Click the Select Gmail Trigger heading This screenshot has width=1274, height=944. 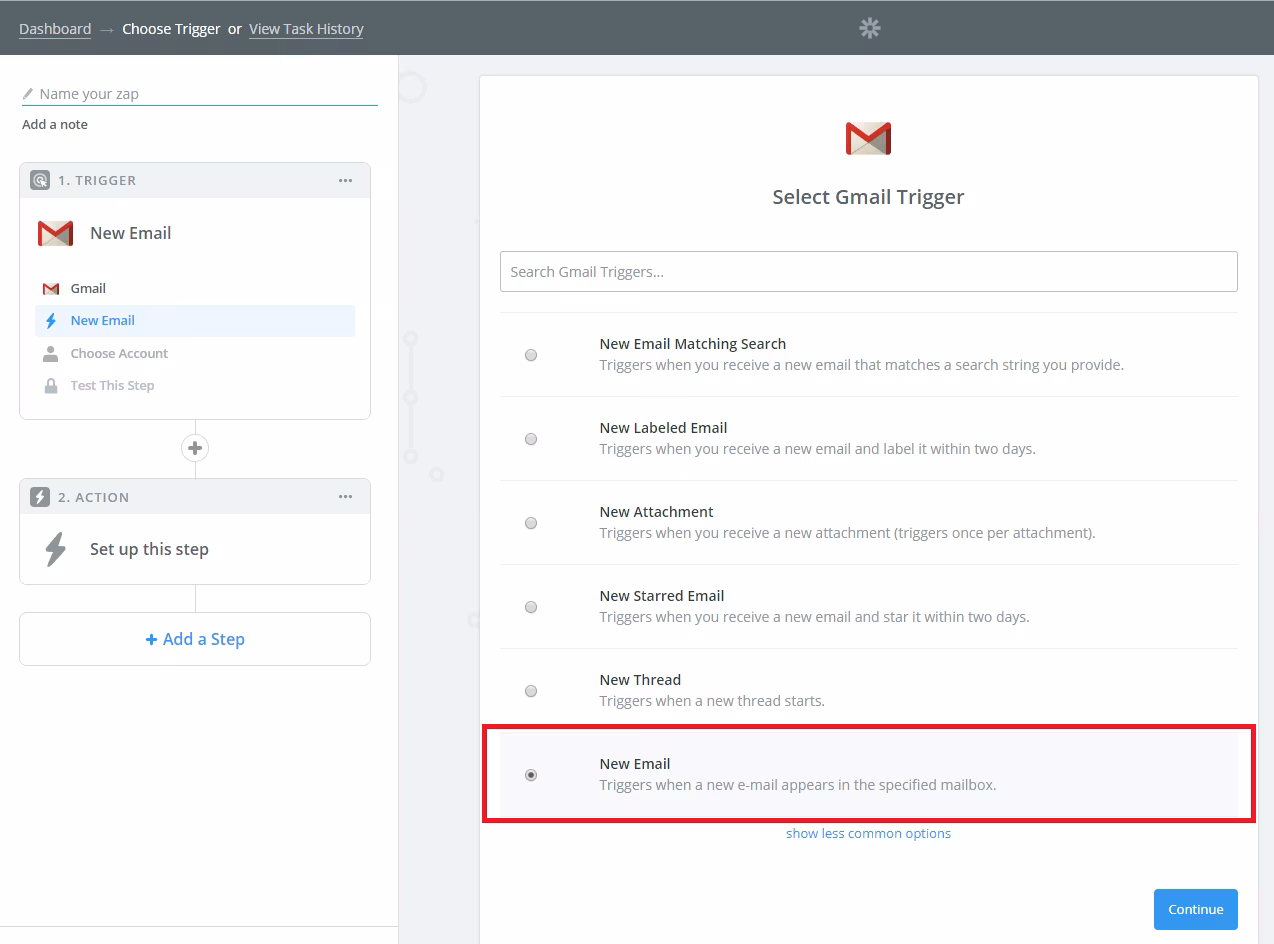(x=868, y=197)
